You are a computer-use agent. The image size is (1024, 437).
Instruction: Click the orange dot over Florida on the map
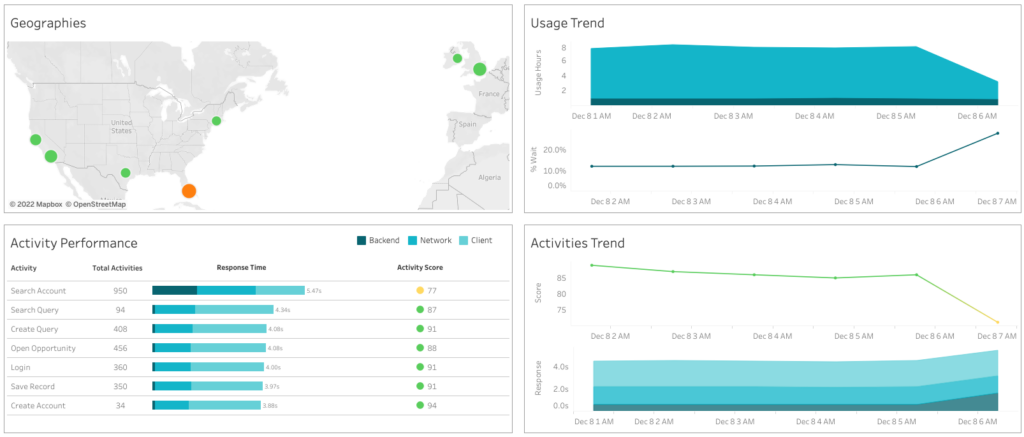pyautogui.click(x=189, y=191)
